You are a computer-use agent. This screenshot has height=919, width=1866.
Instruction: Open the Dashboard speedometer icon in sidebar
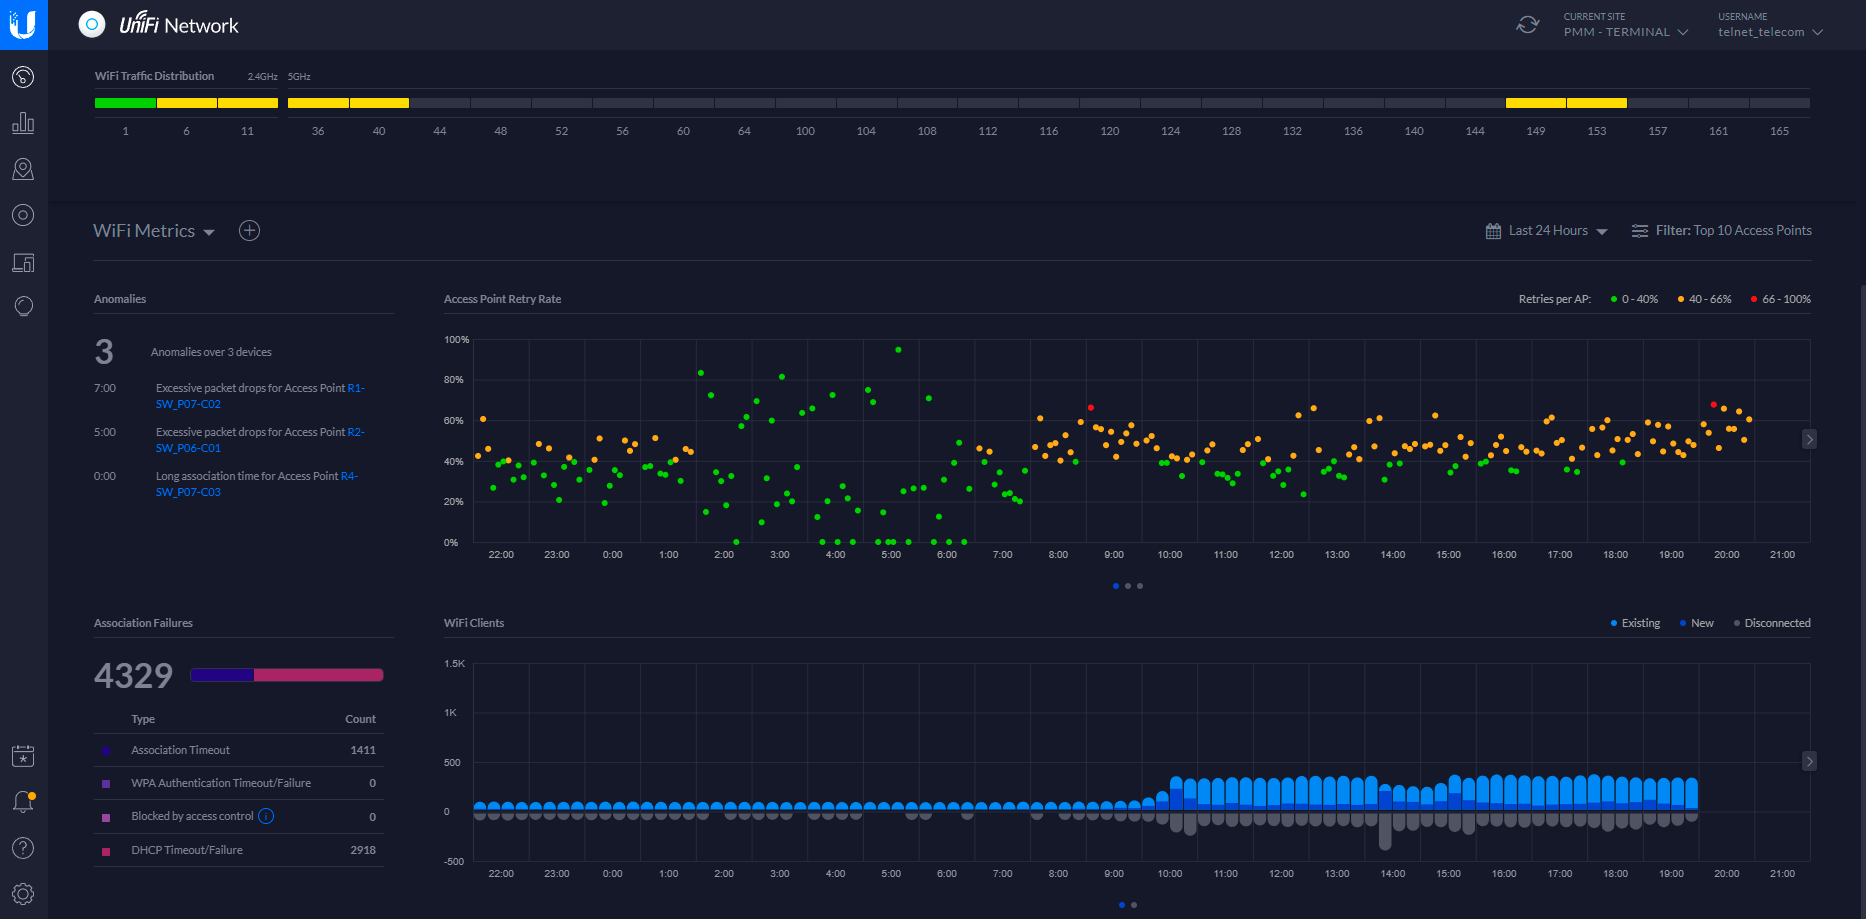[23, 76]
